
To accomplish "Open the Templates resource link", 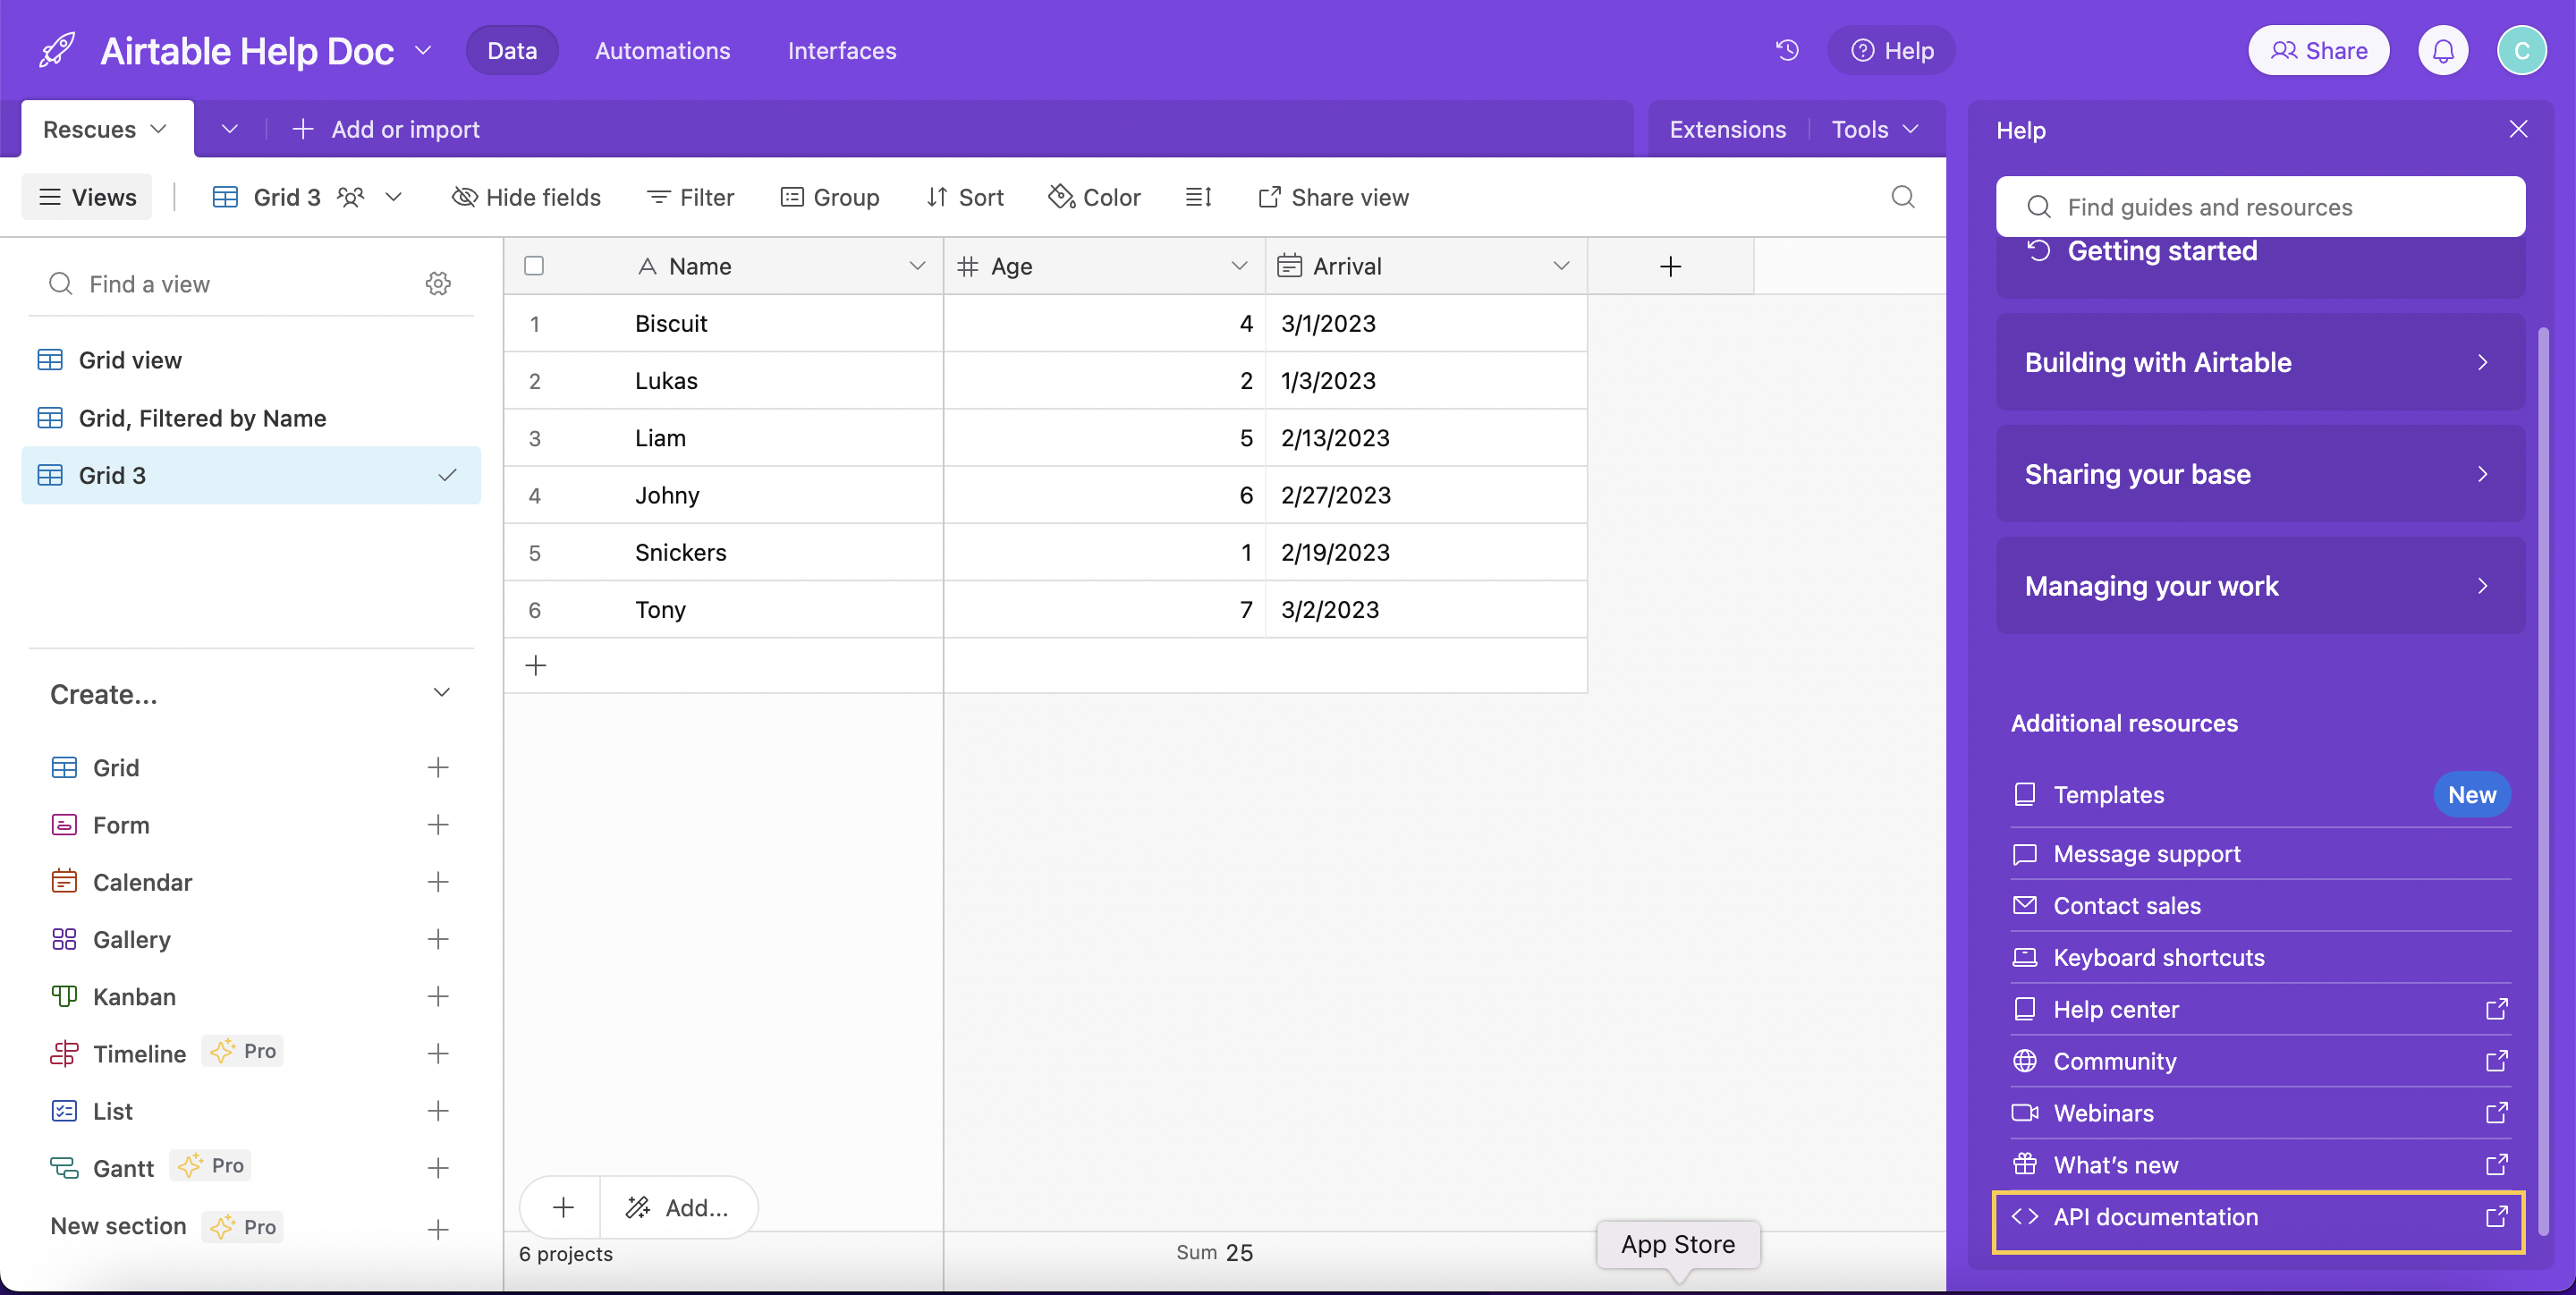I will coord(2260,795).
